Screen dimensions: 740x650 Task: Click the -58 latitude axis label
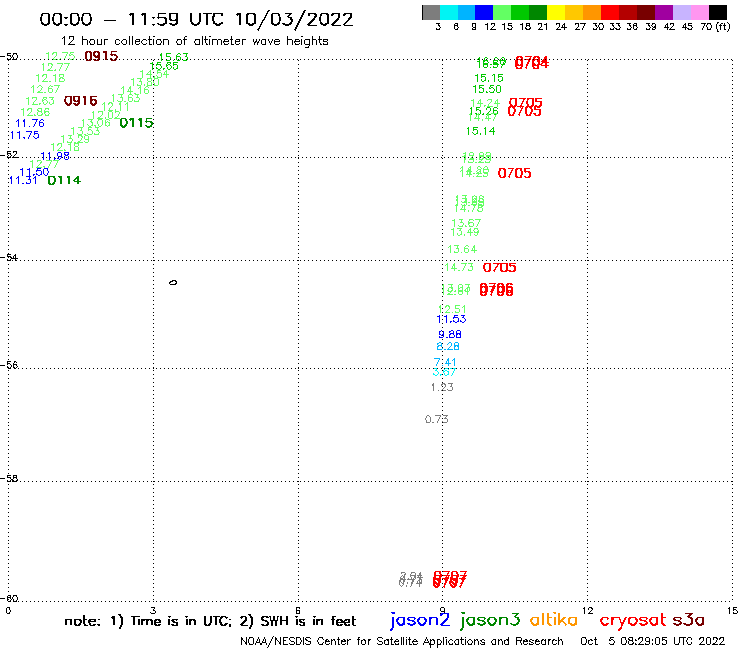[9, 479]
